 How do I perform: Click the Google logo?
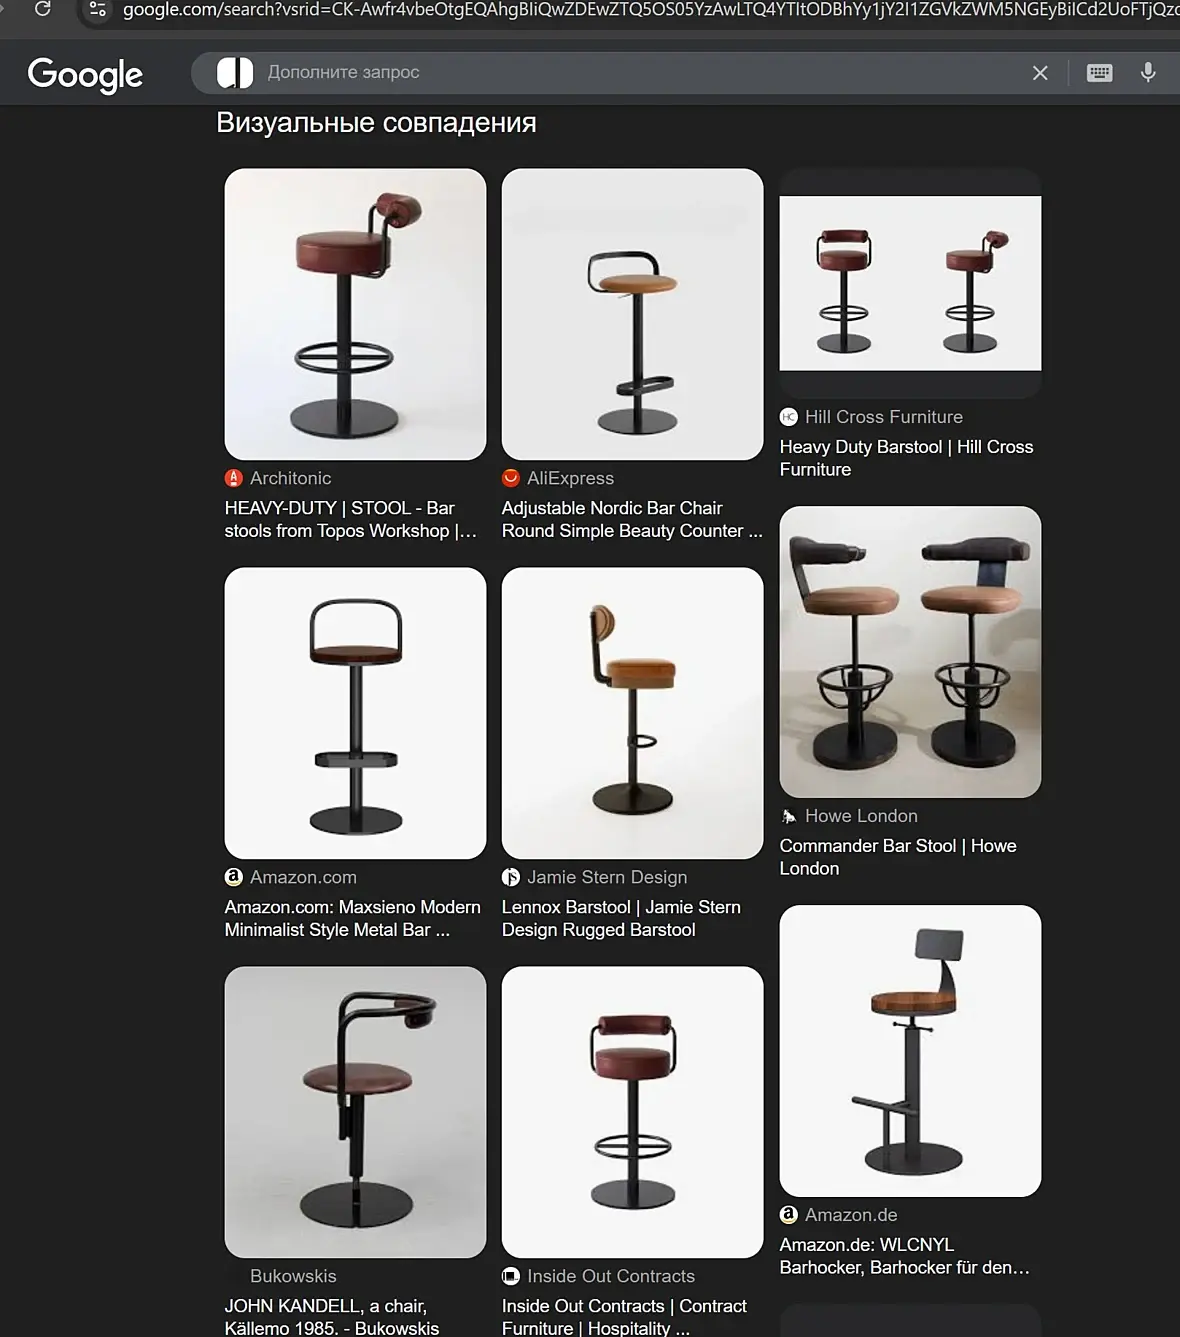click(x=85, y=74)
